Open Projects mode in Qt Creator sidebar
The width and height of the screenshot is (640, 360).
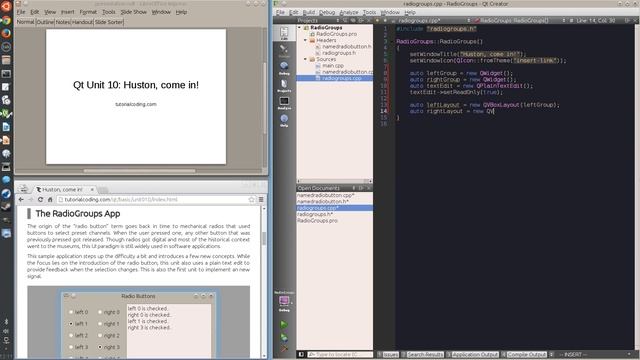tap(284, 85)
